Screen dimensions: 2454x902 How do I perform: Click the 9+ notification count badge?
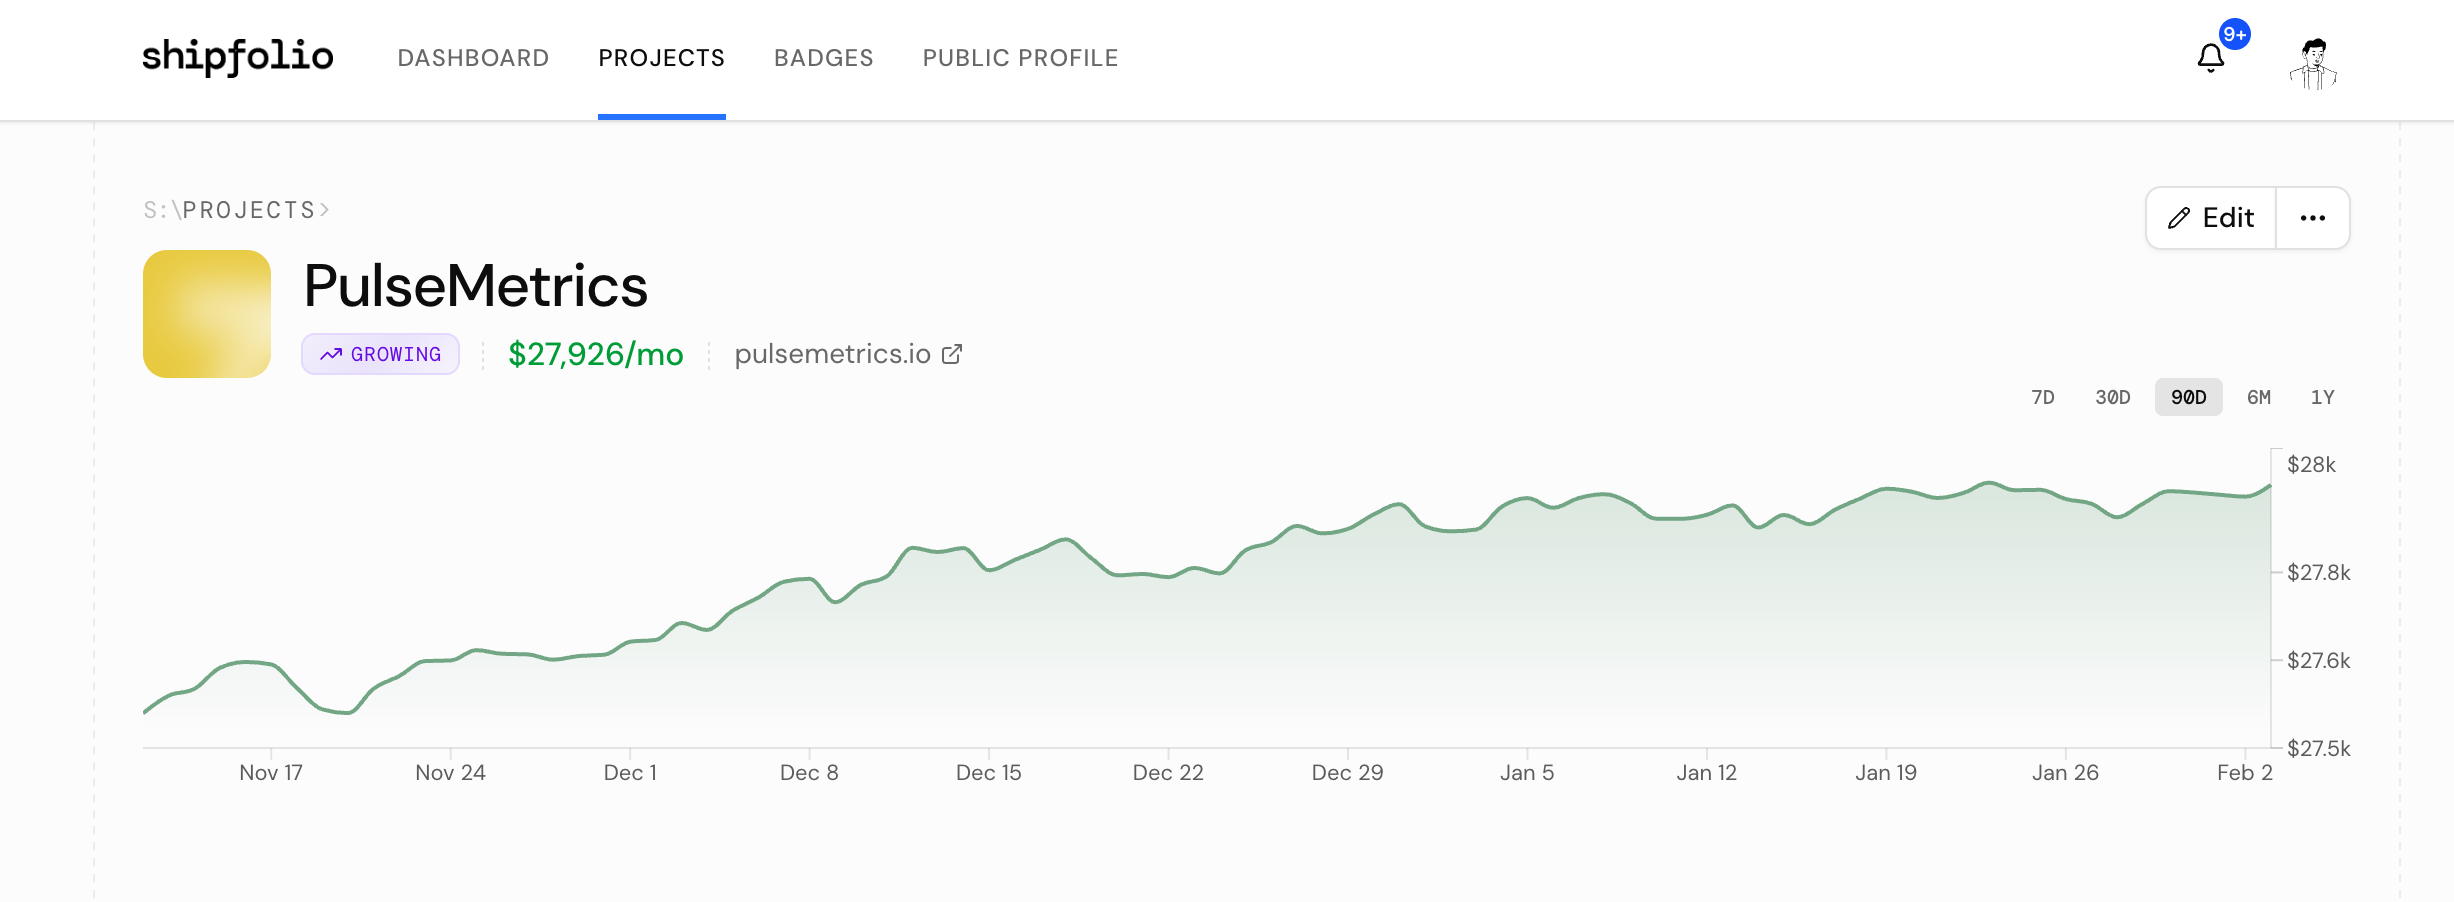[x=2234, y=34]
